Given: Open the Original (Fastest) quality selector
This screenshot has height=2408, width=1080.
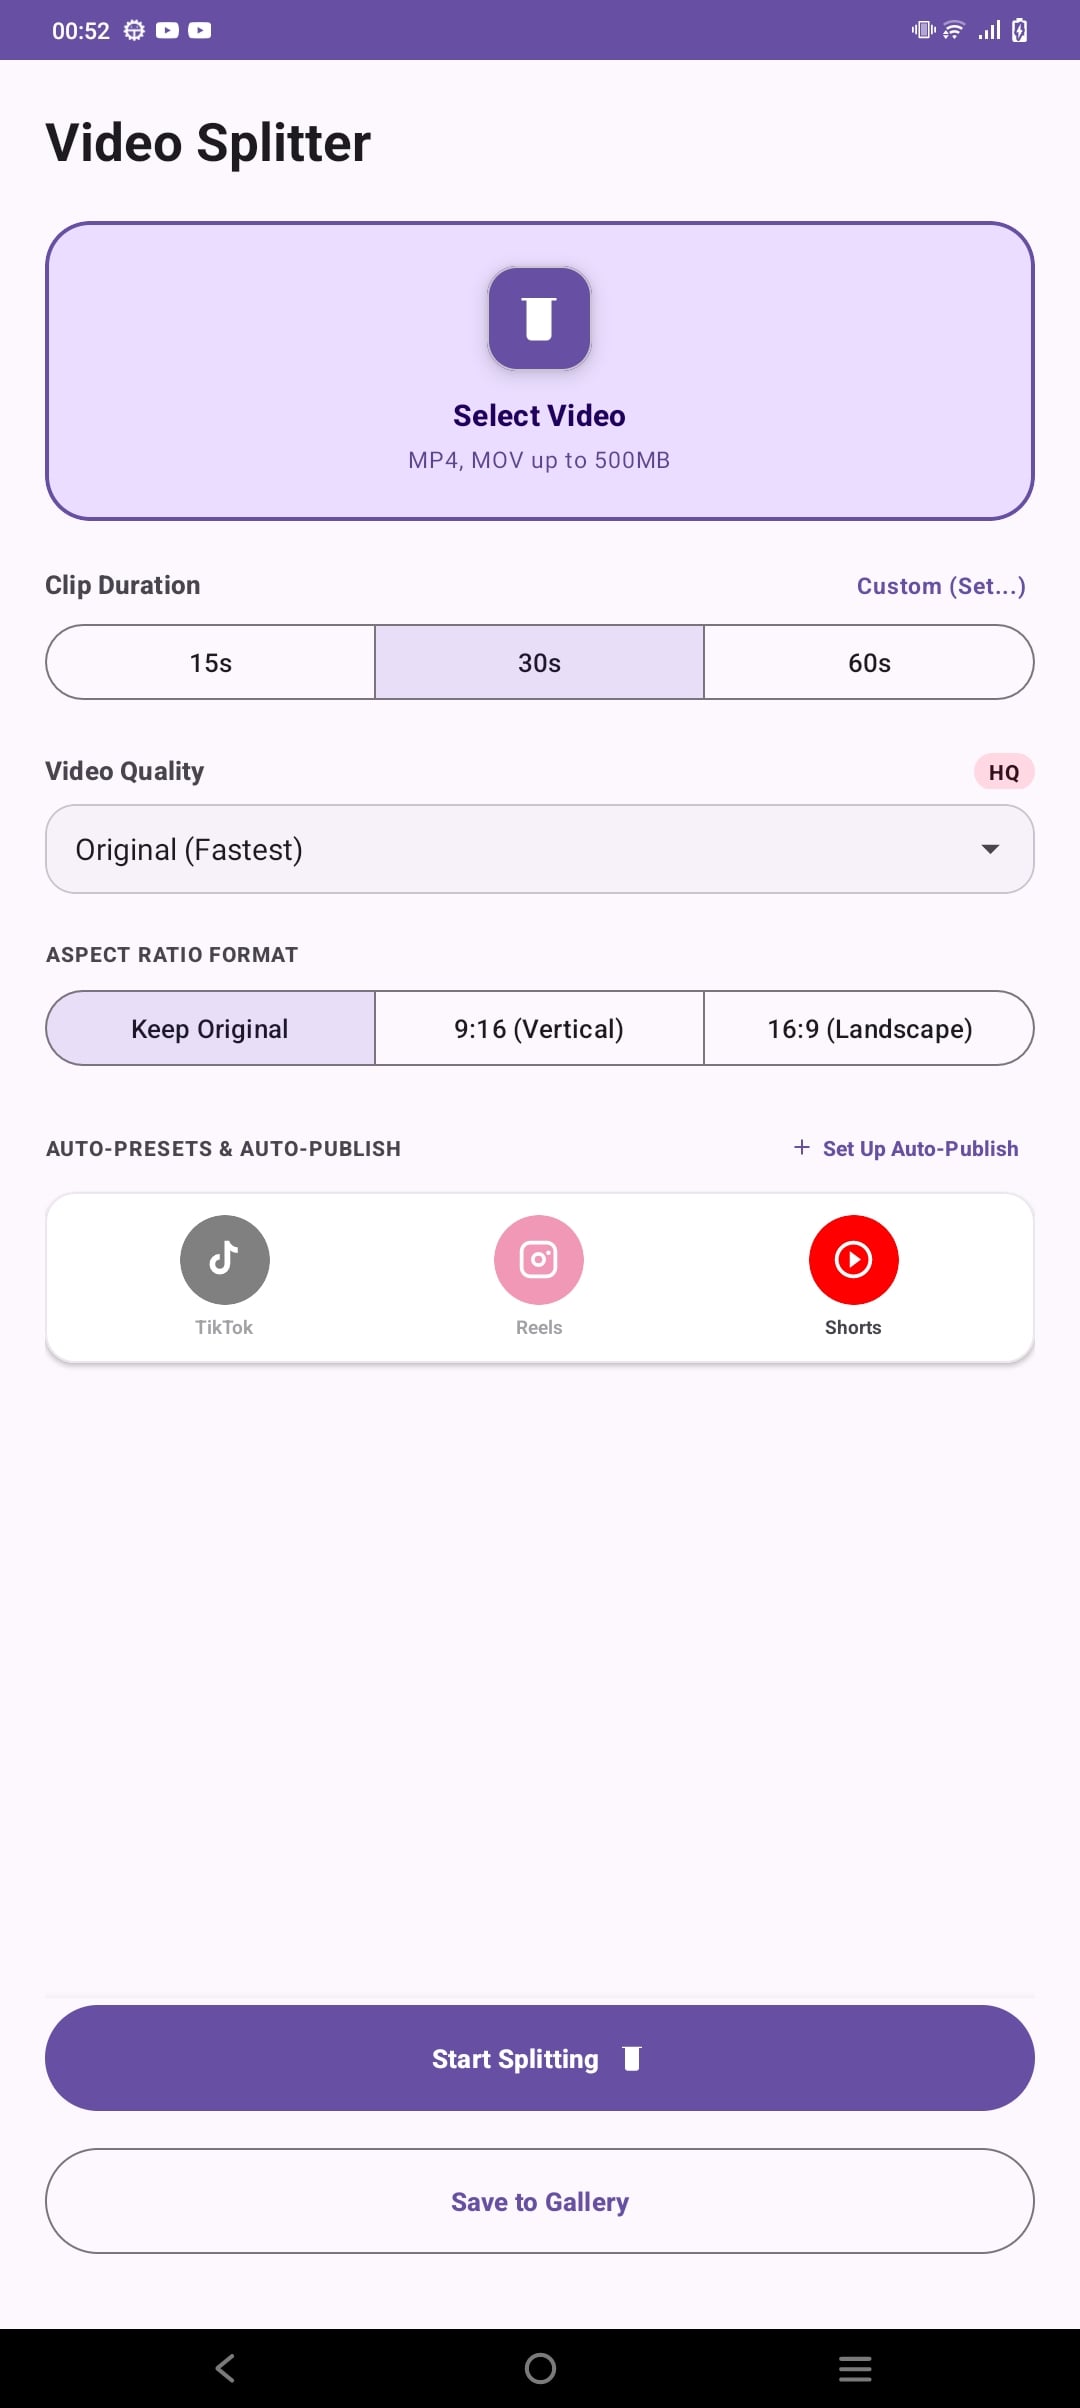Looking at the screenshot, I should tap(540, 849).
